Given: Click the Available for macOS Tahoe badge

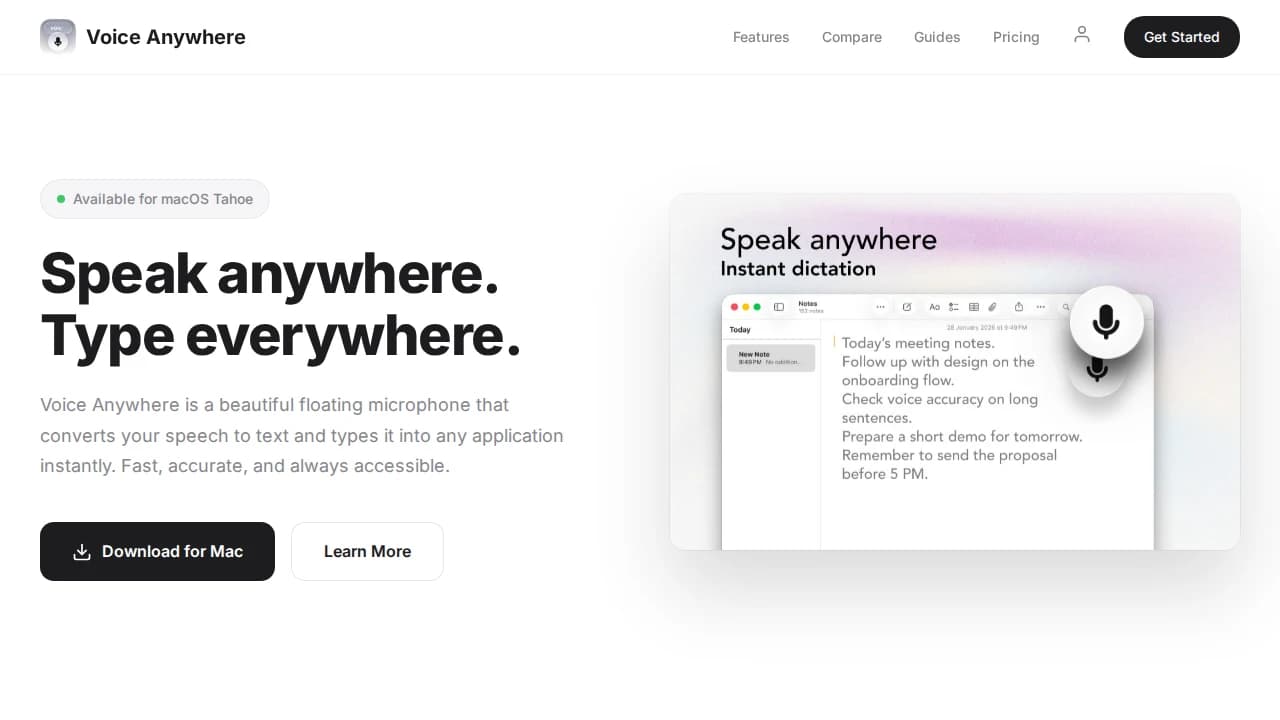Looking at the screenshot, I should [x=154, y=199].
